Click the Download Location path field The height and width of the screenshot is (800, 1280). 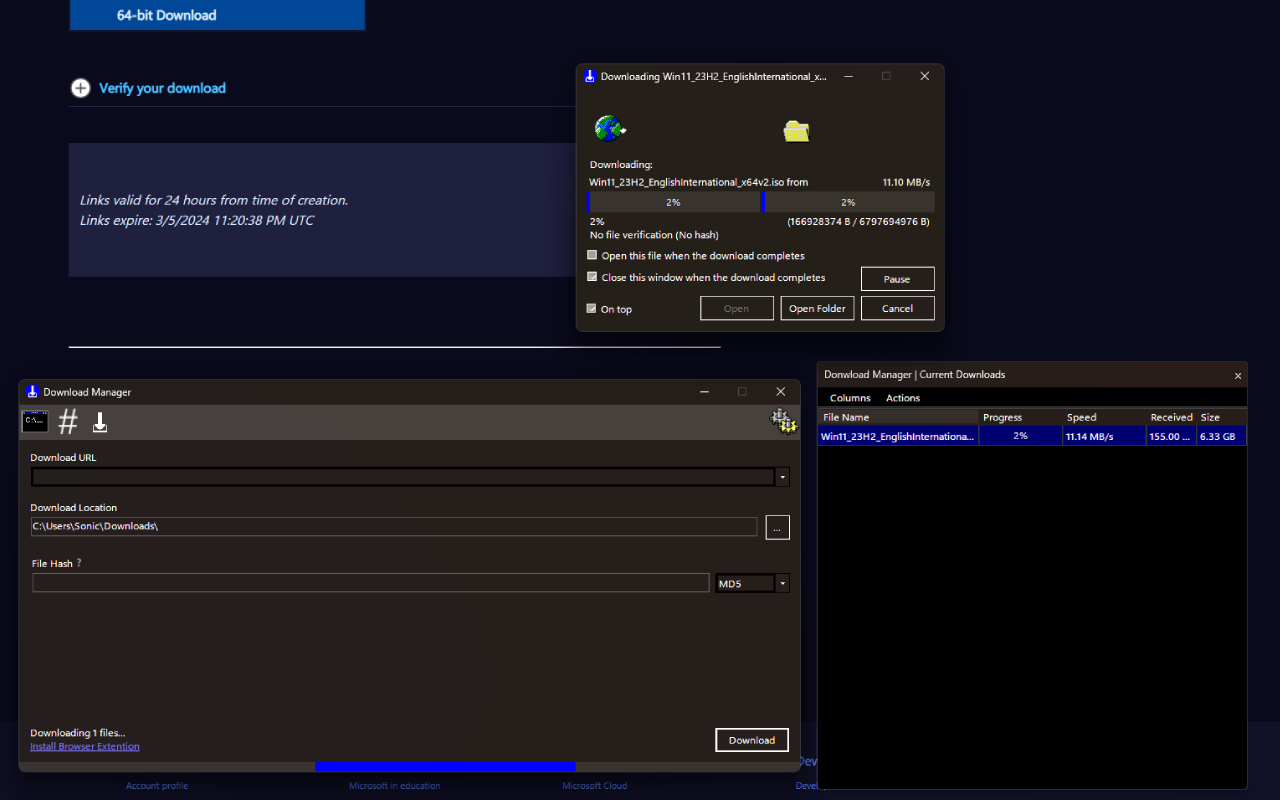coord(394,526)
